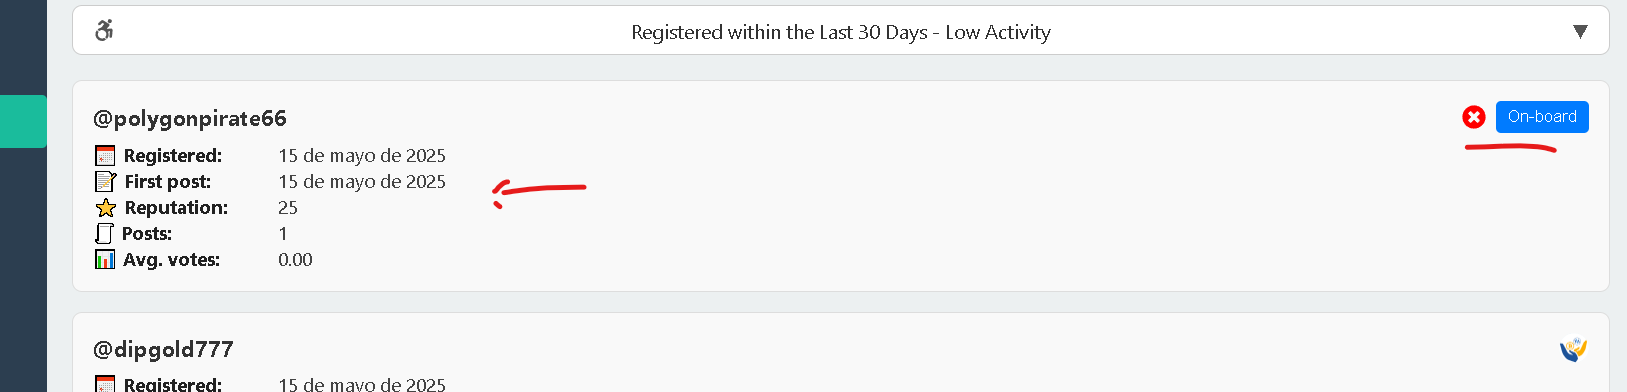Click the scroll icon beside Posts

coord(104,233)
